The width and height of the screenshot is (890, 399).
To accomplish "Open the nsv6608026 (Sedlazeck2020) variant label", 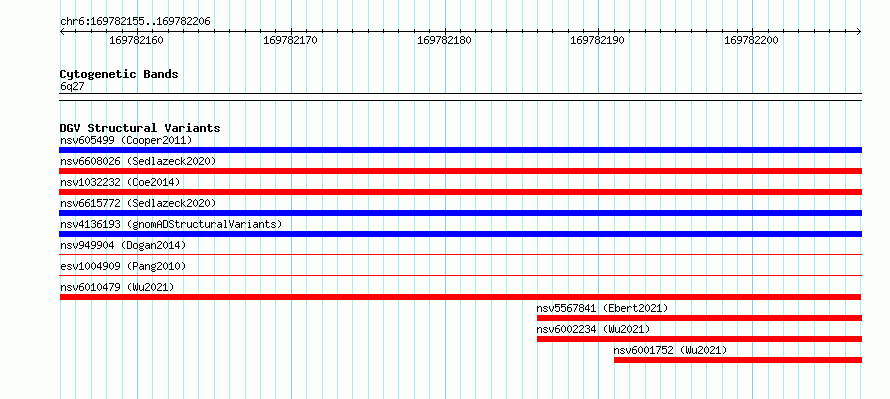I will (x=138, y=161).
